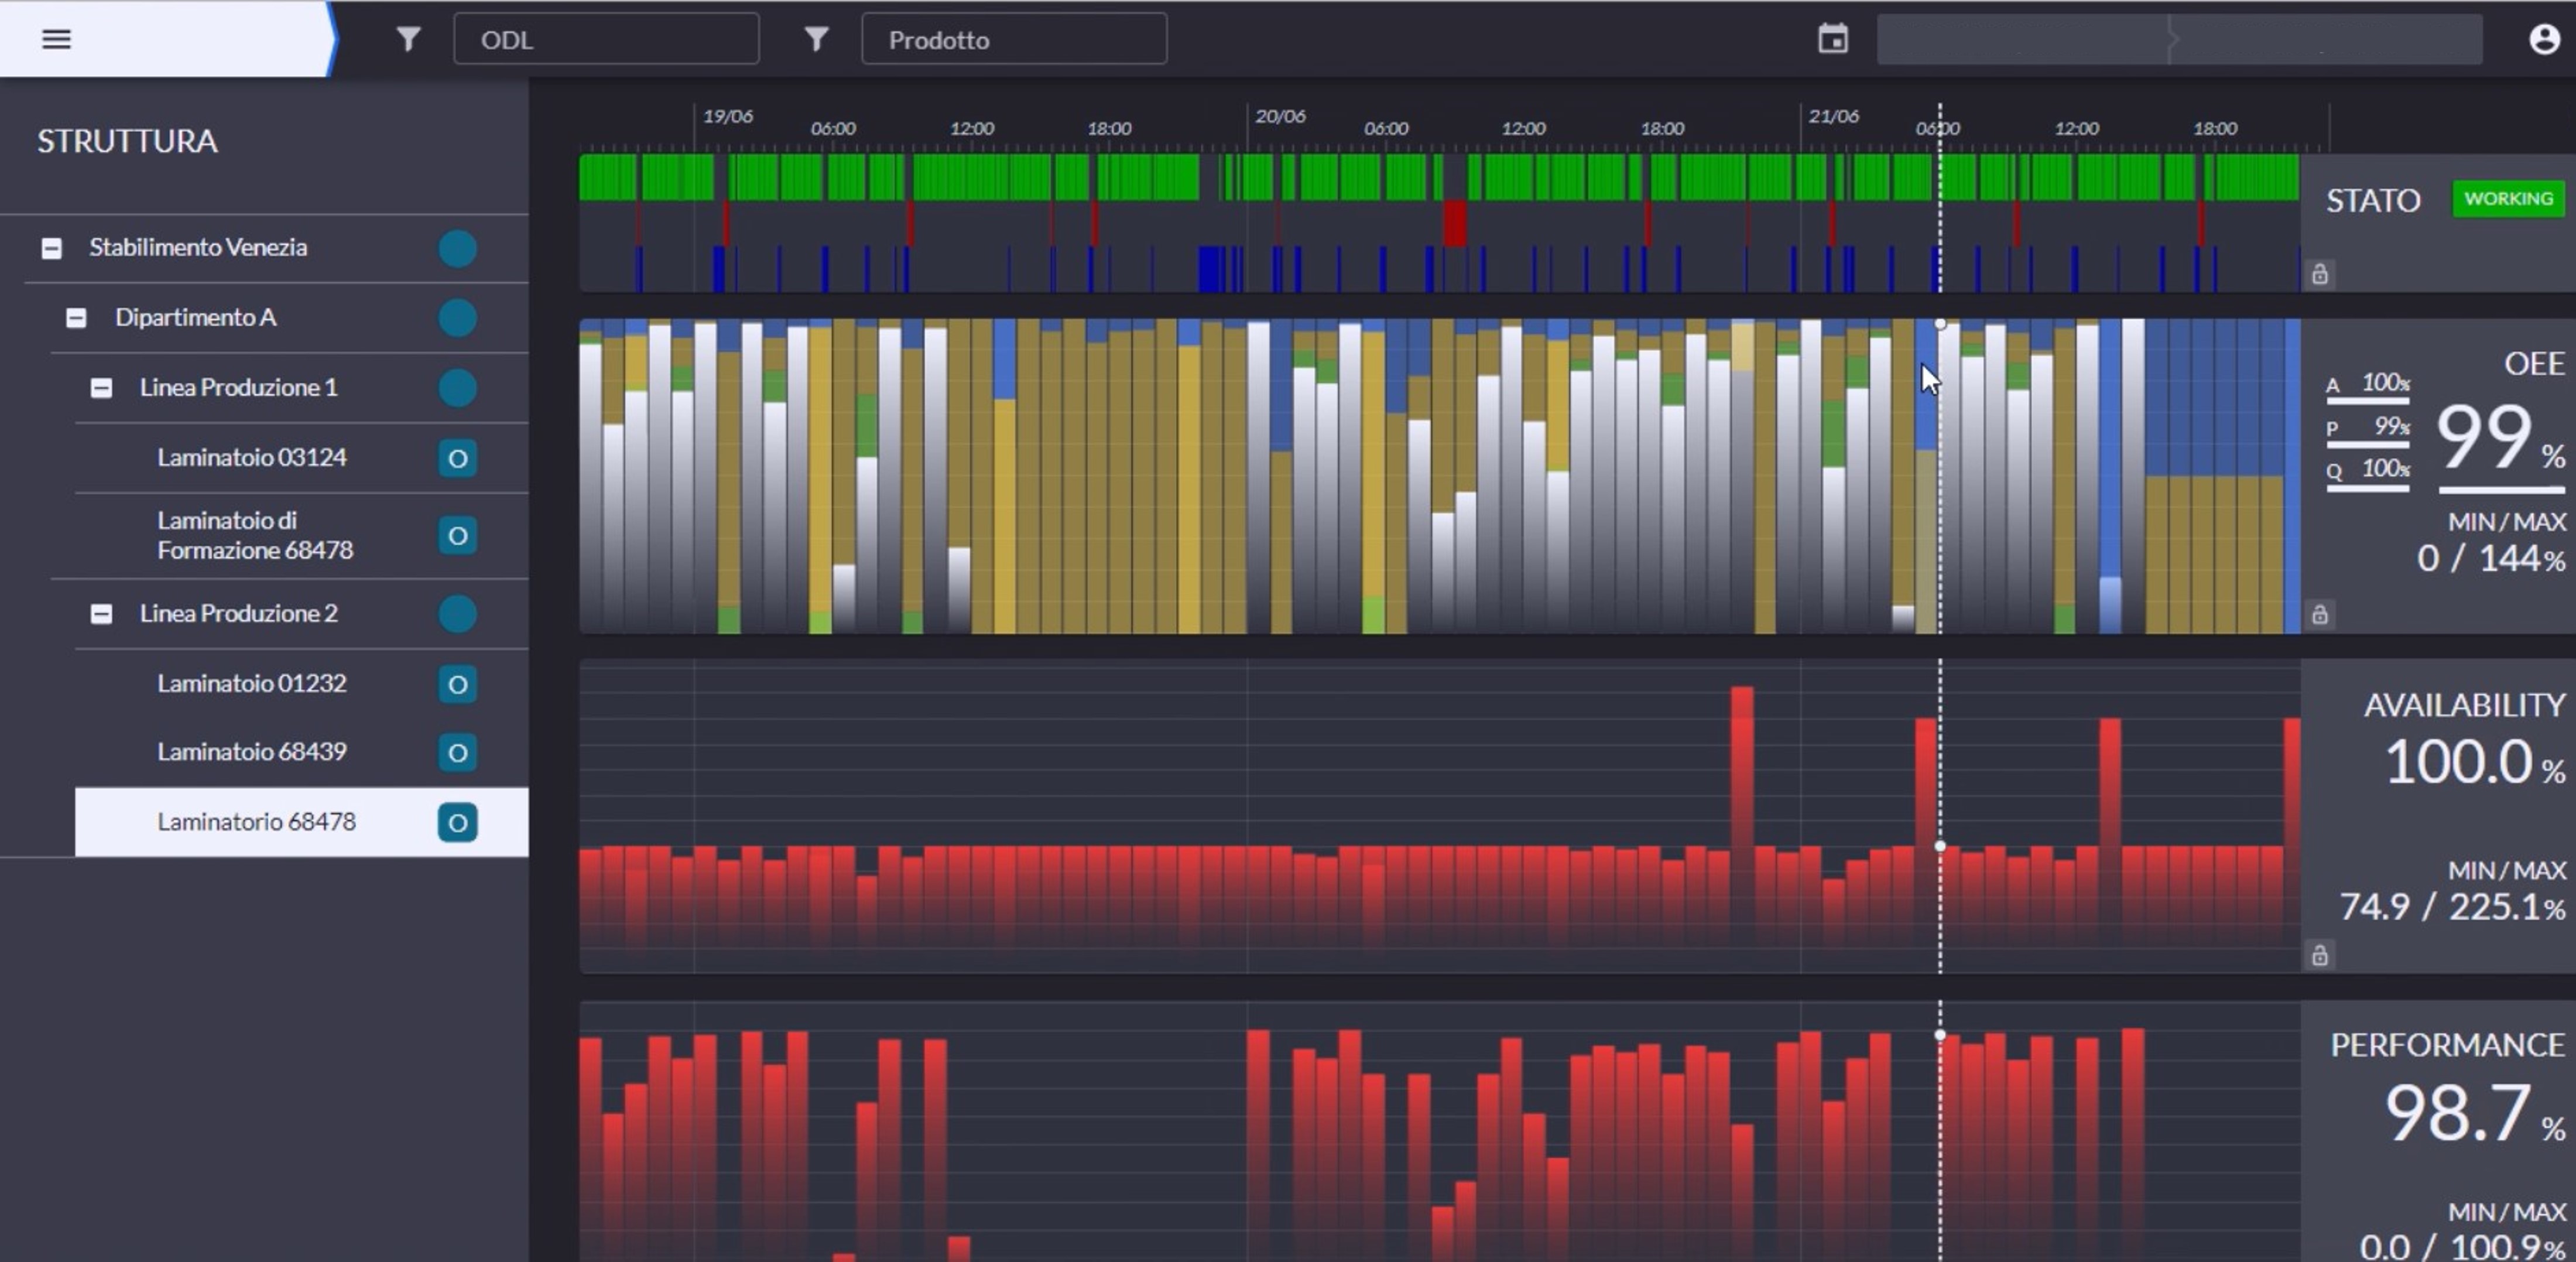
Task: Click status circle for Stabilimento Venezia
Action: click(x=457, y=248)
